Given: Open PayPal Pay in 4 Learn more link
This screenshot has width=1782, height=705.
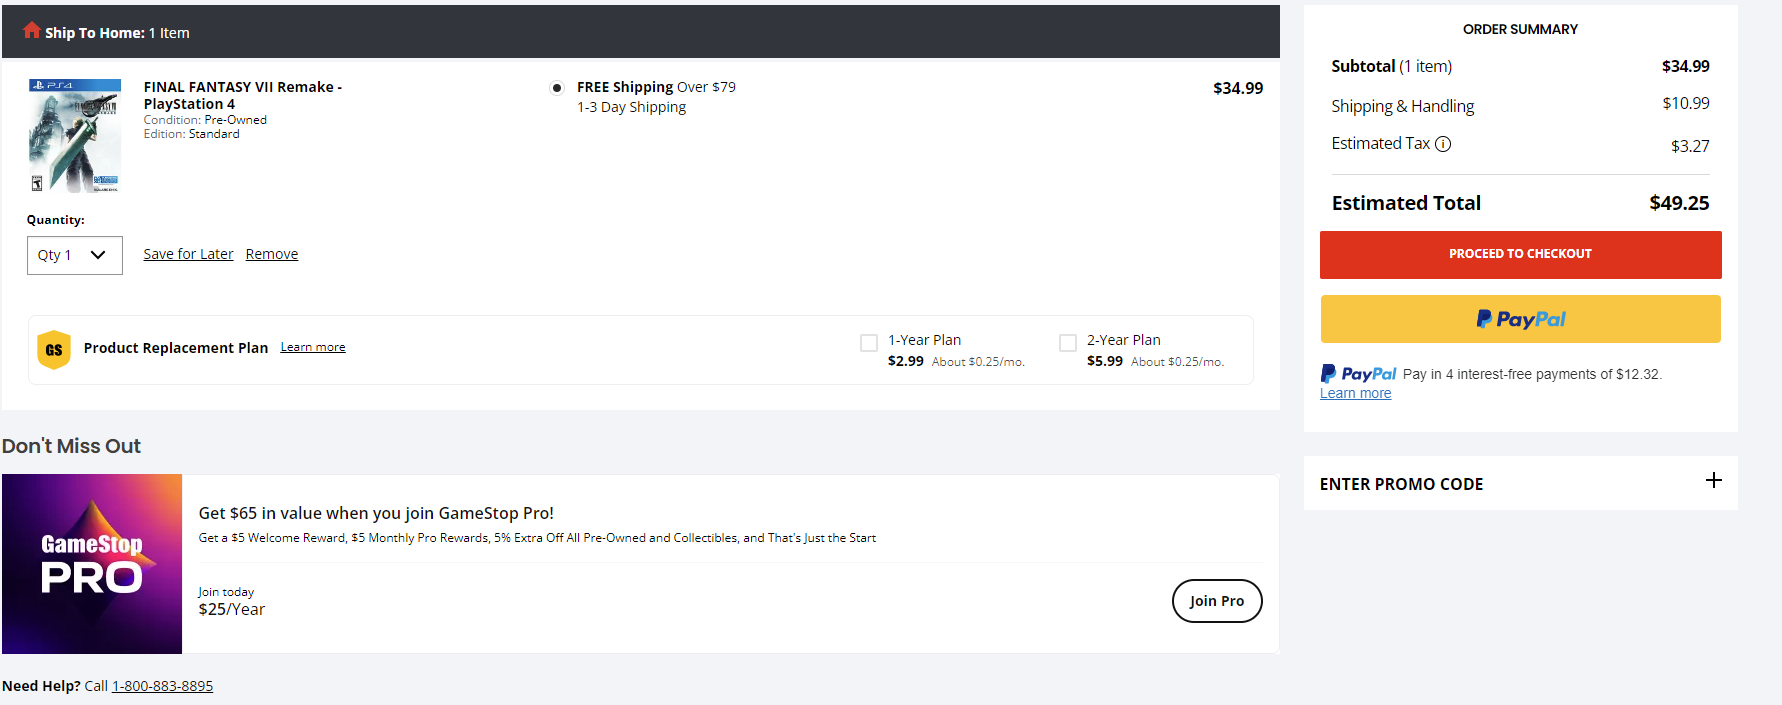Looking at the screenshot, I should point(1355,393).
